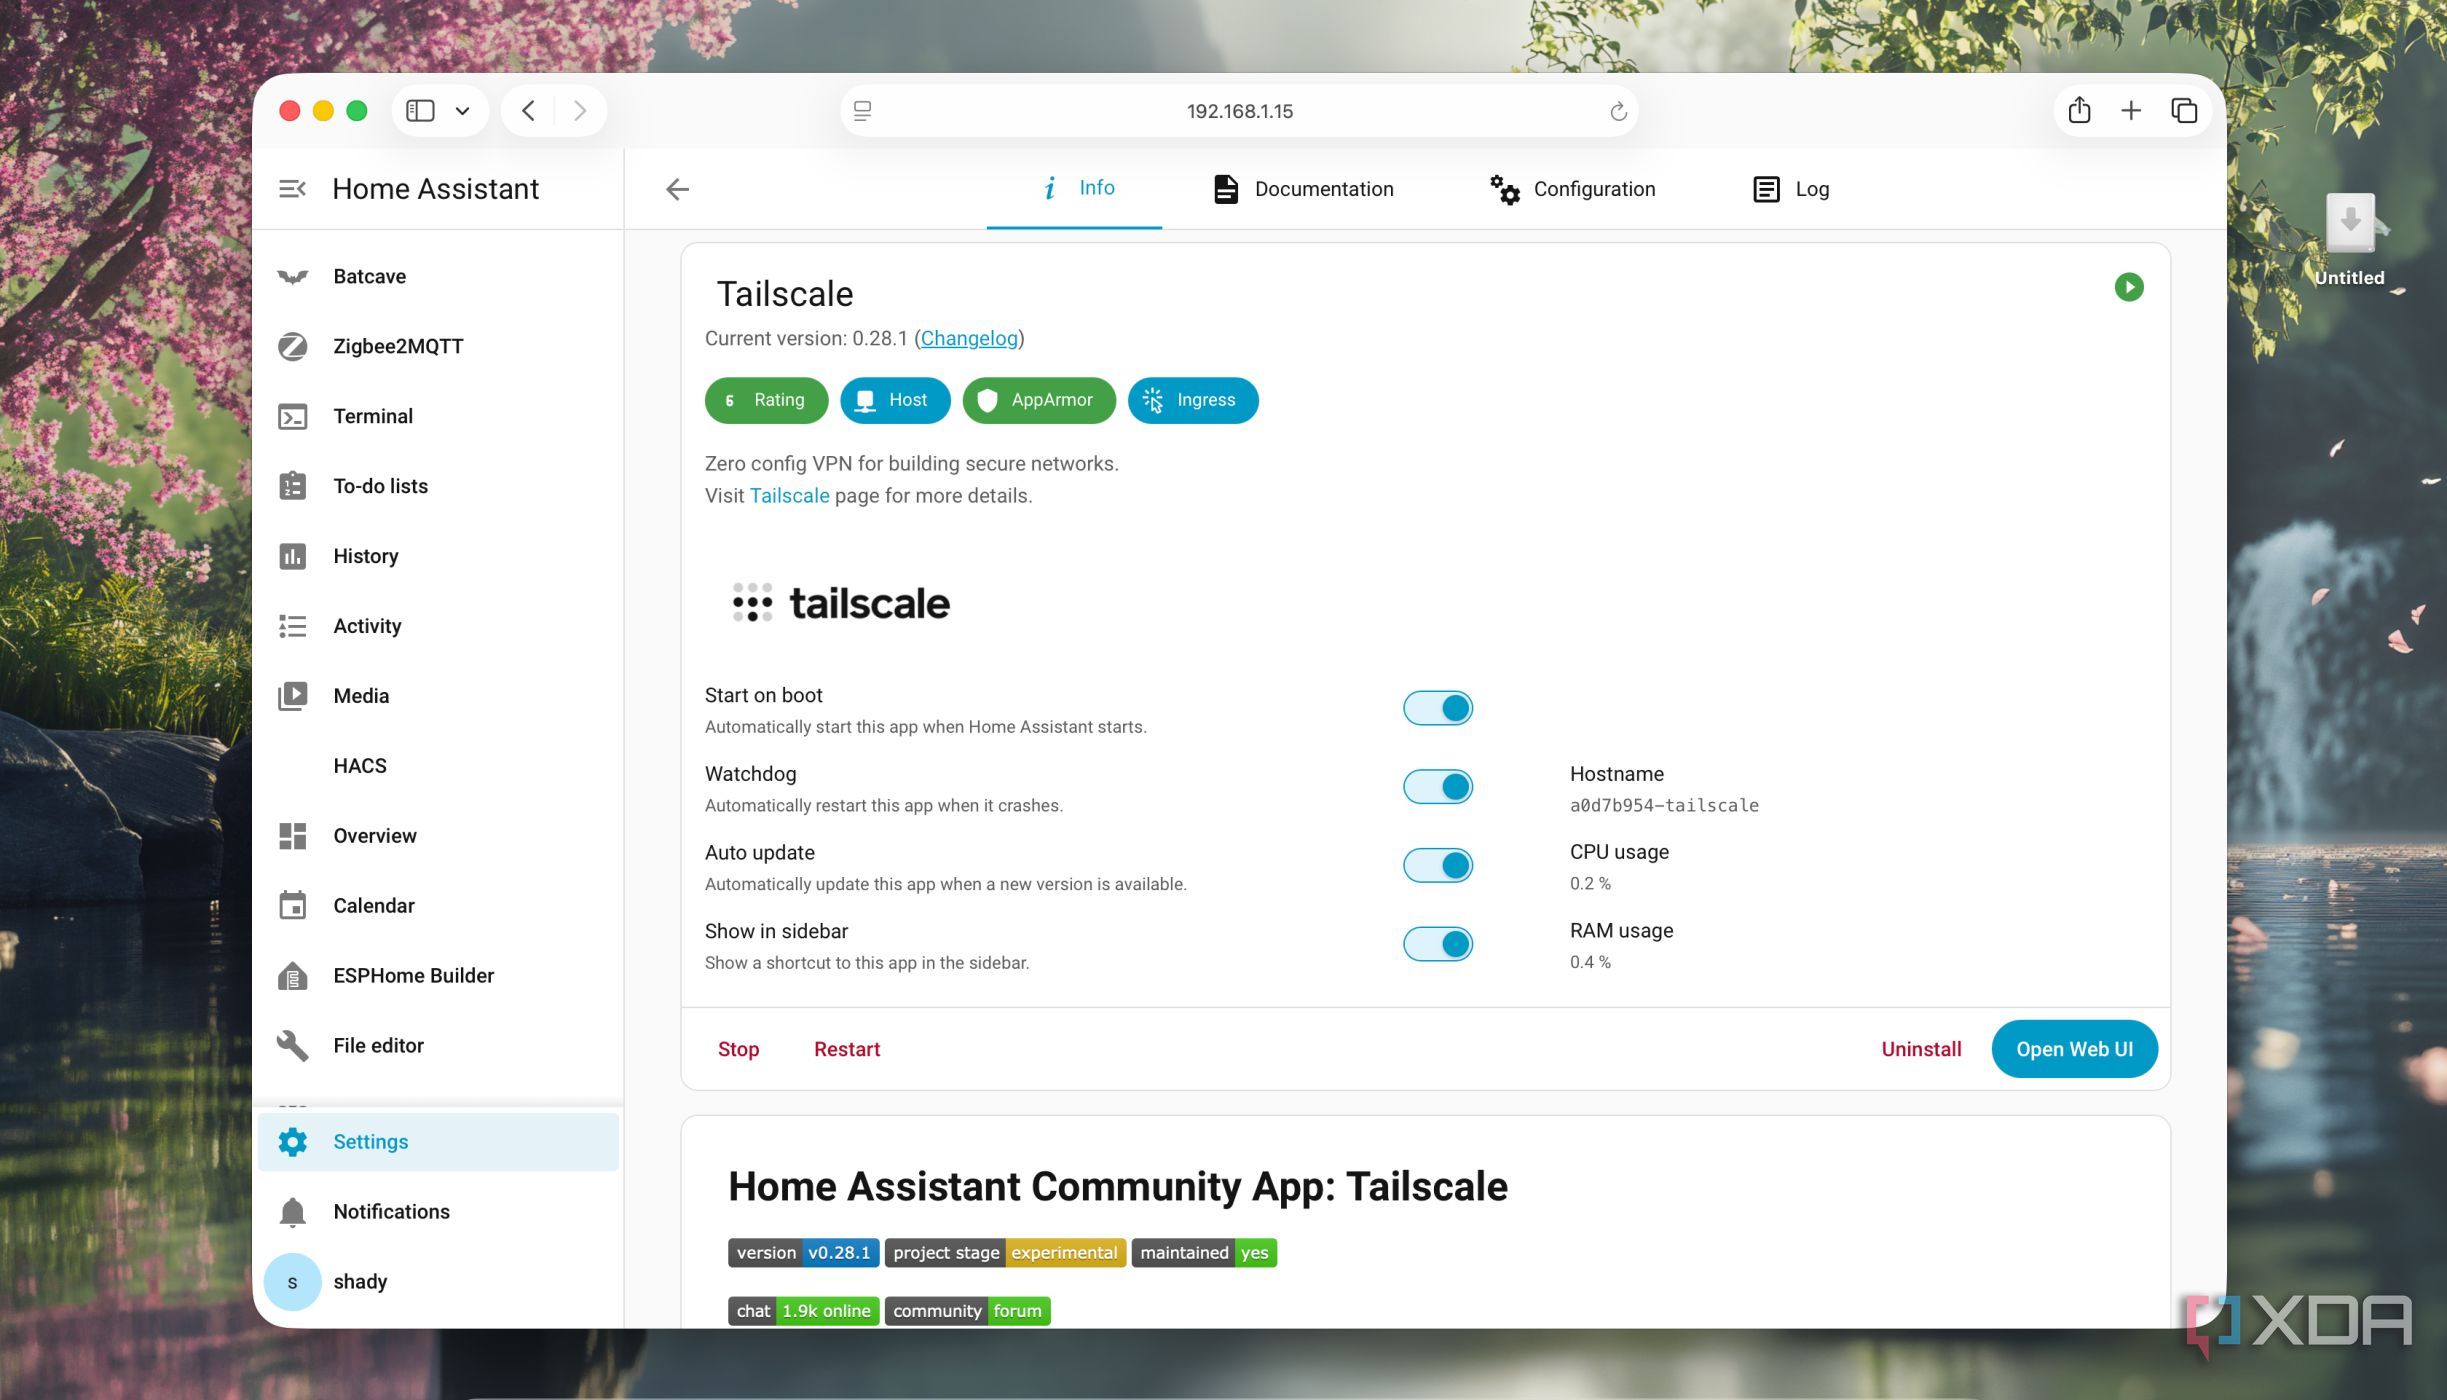Collapse the Home Assistant sidebar menu icon
Viewport: 2447px width, 1400px height.
click(292, 189)
